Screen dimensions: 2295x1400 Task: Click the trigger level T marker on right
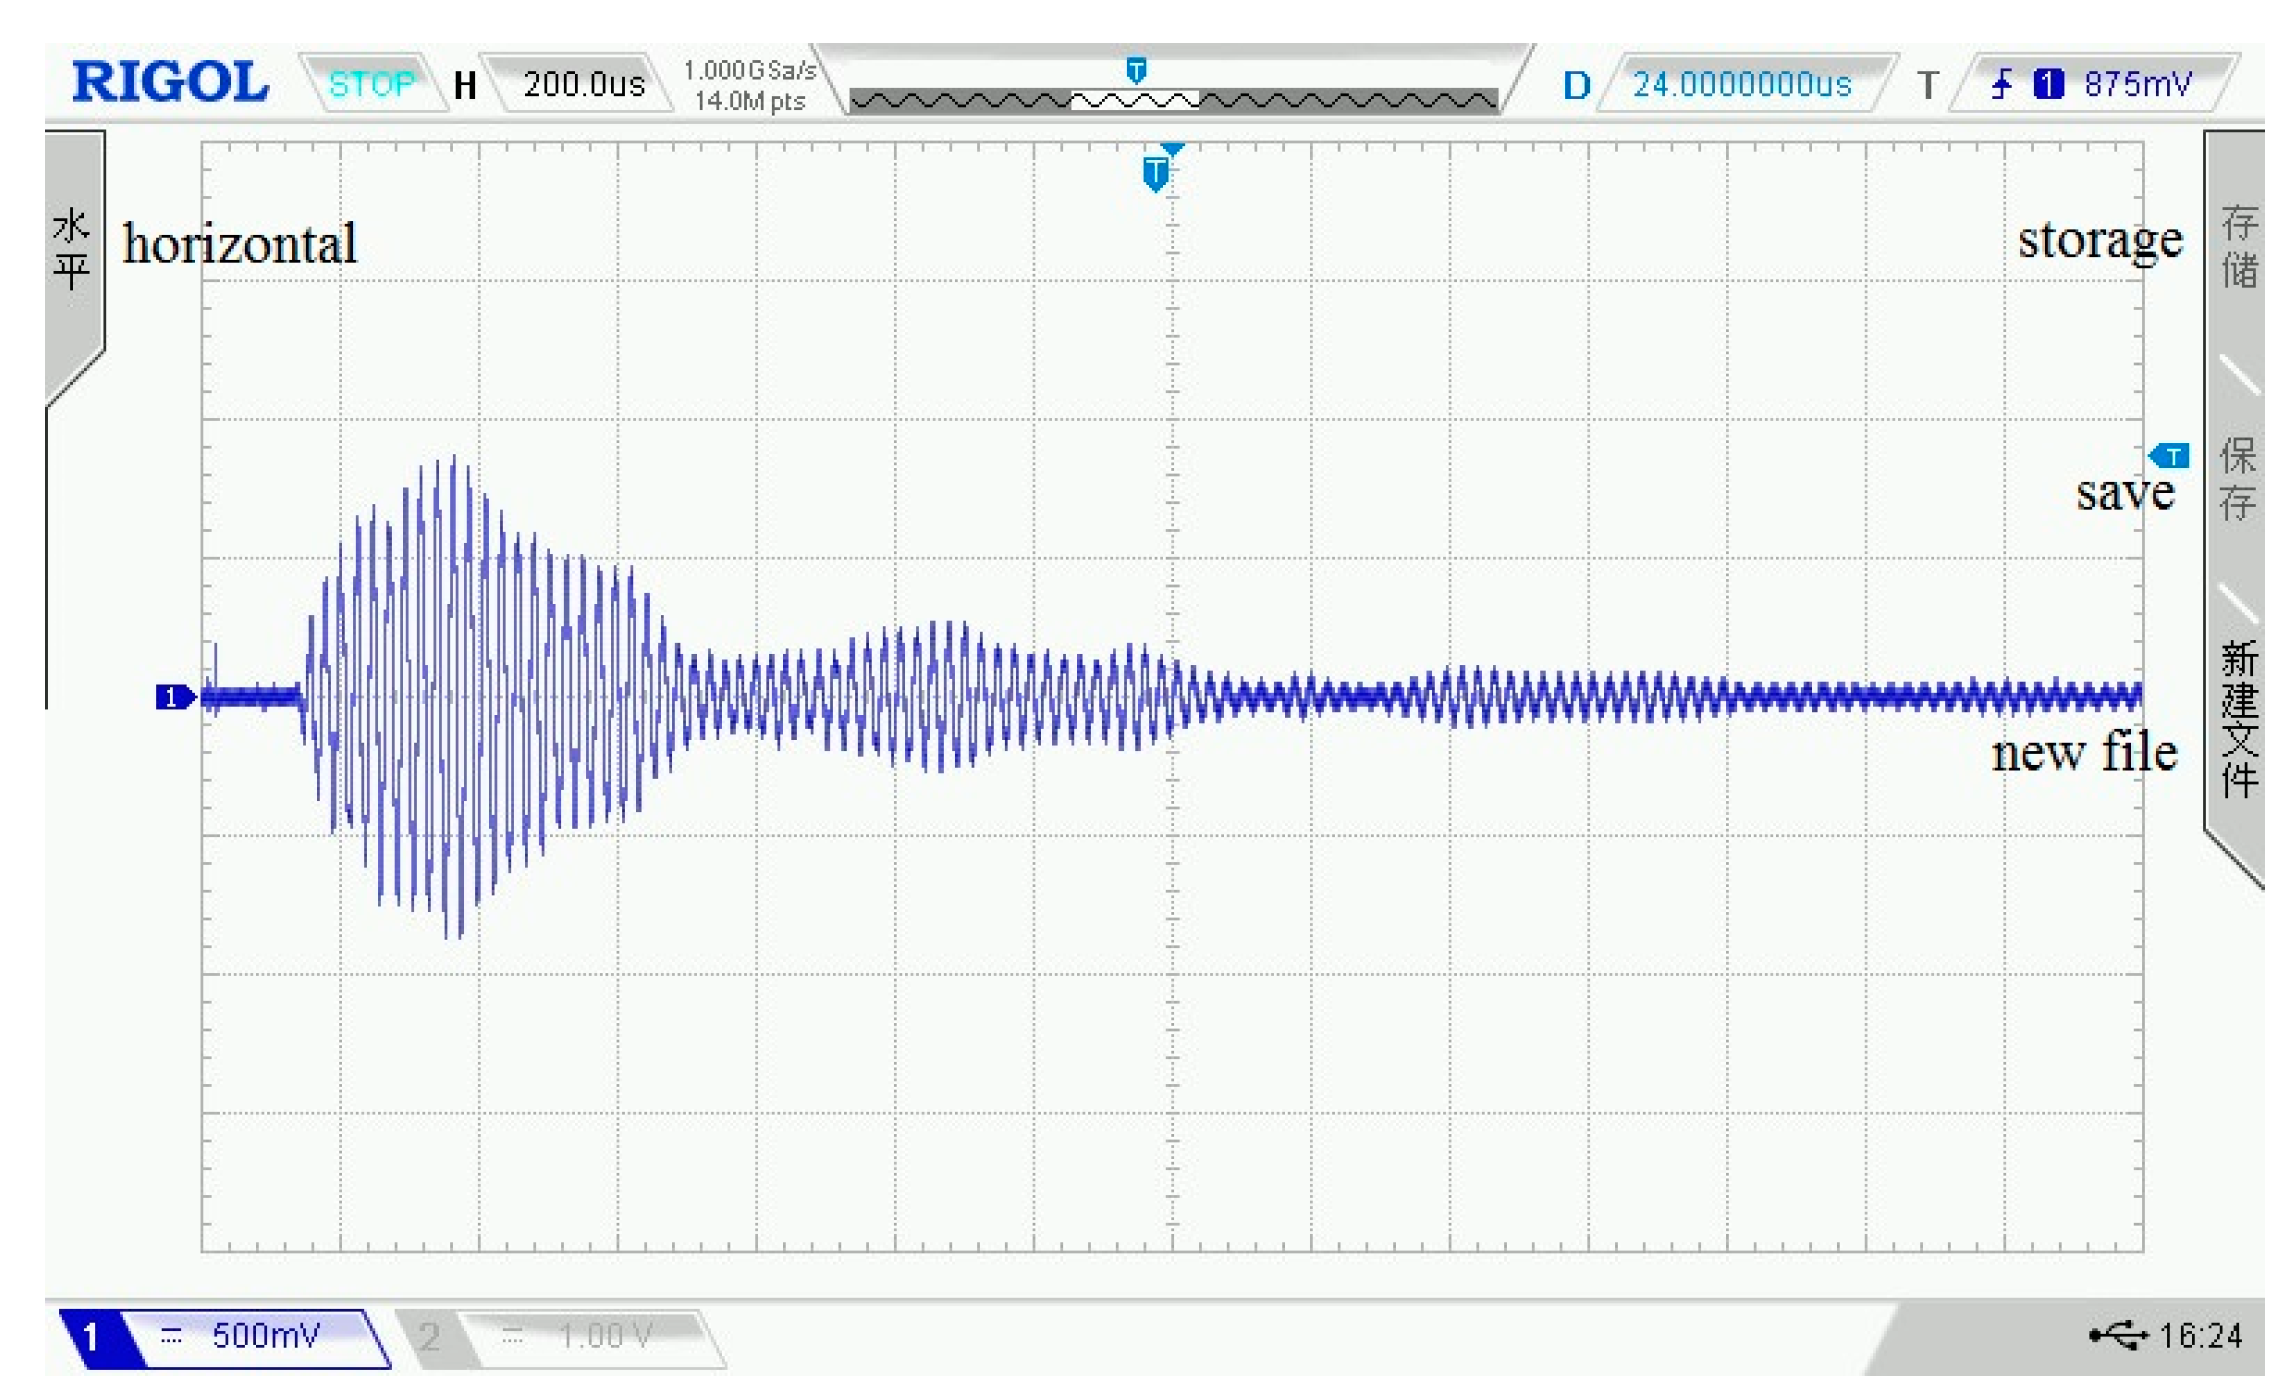click(2170, 457)
